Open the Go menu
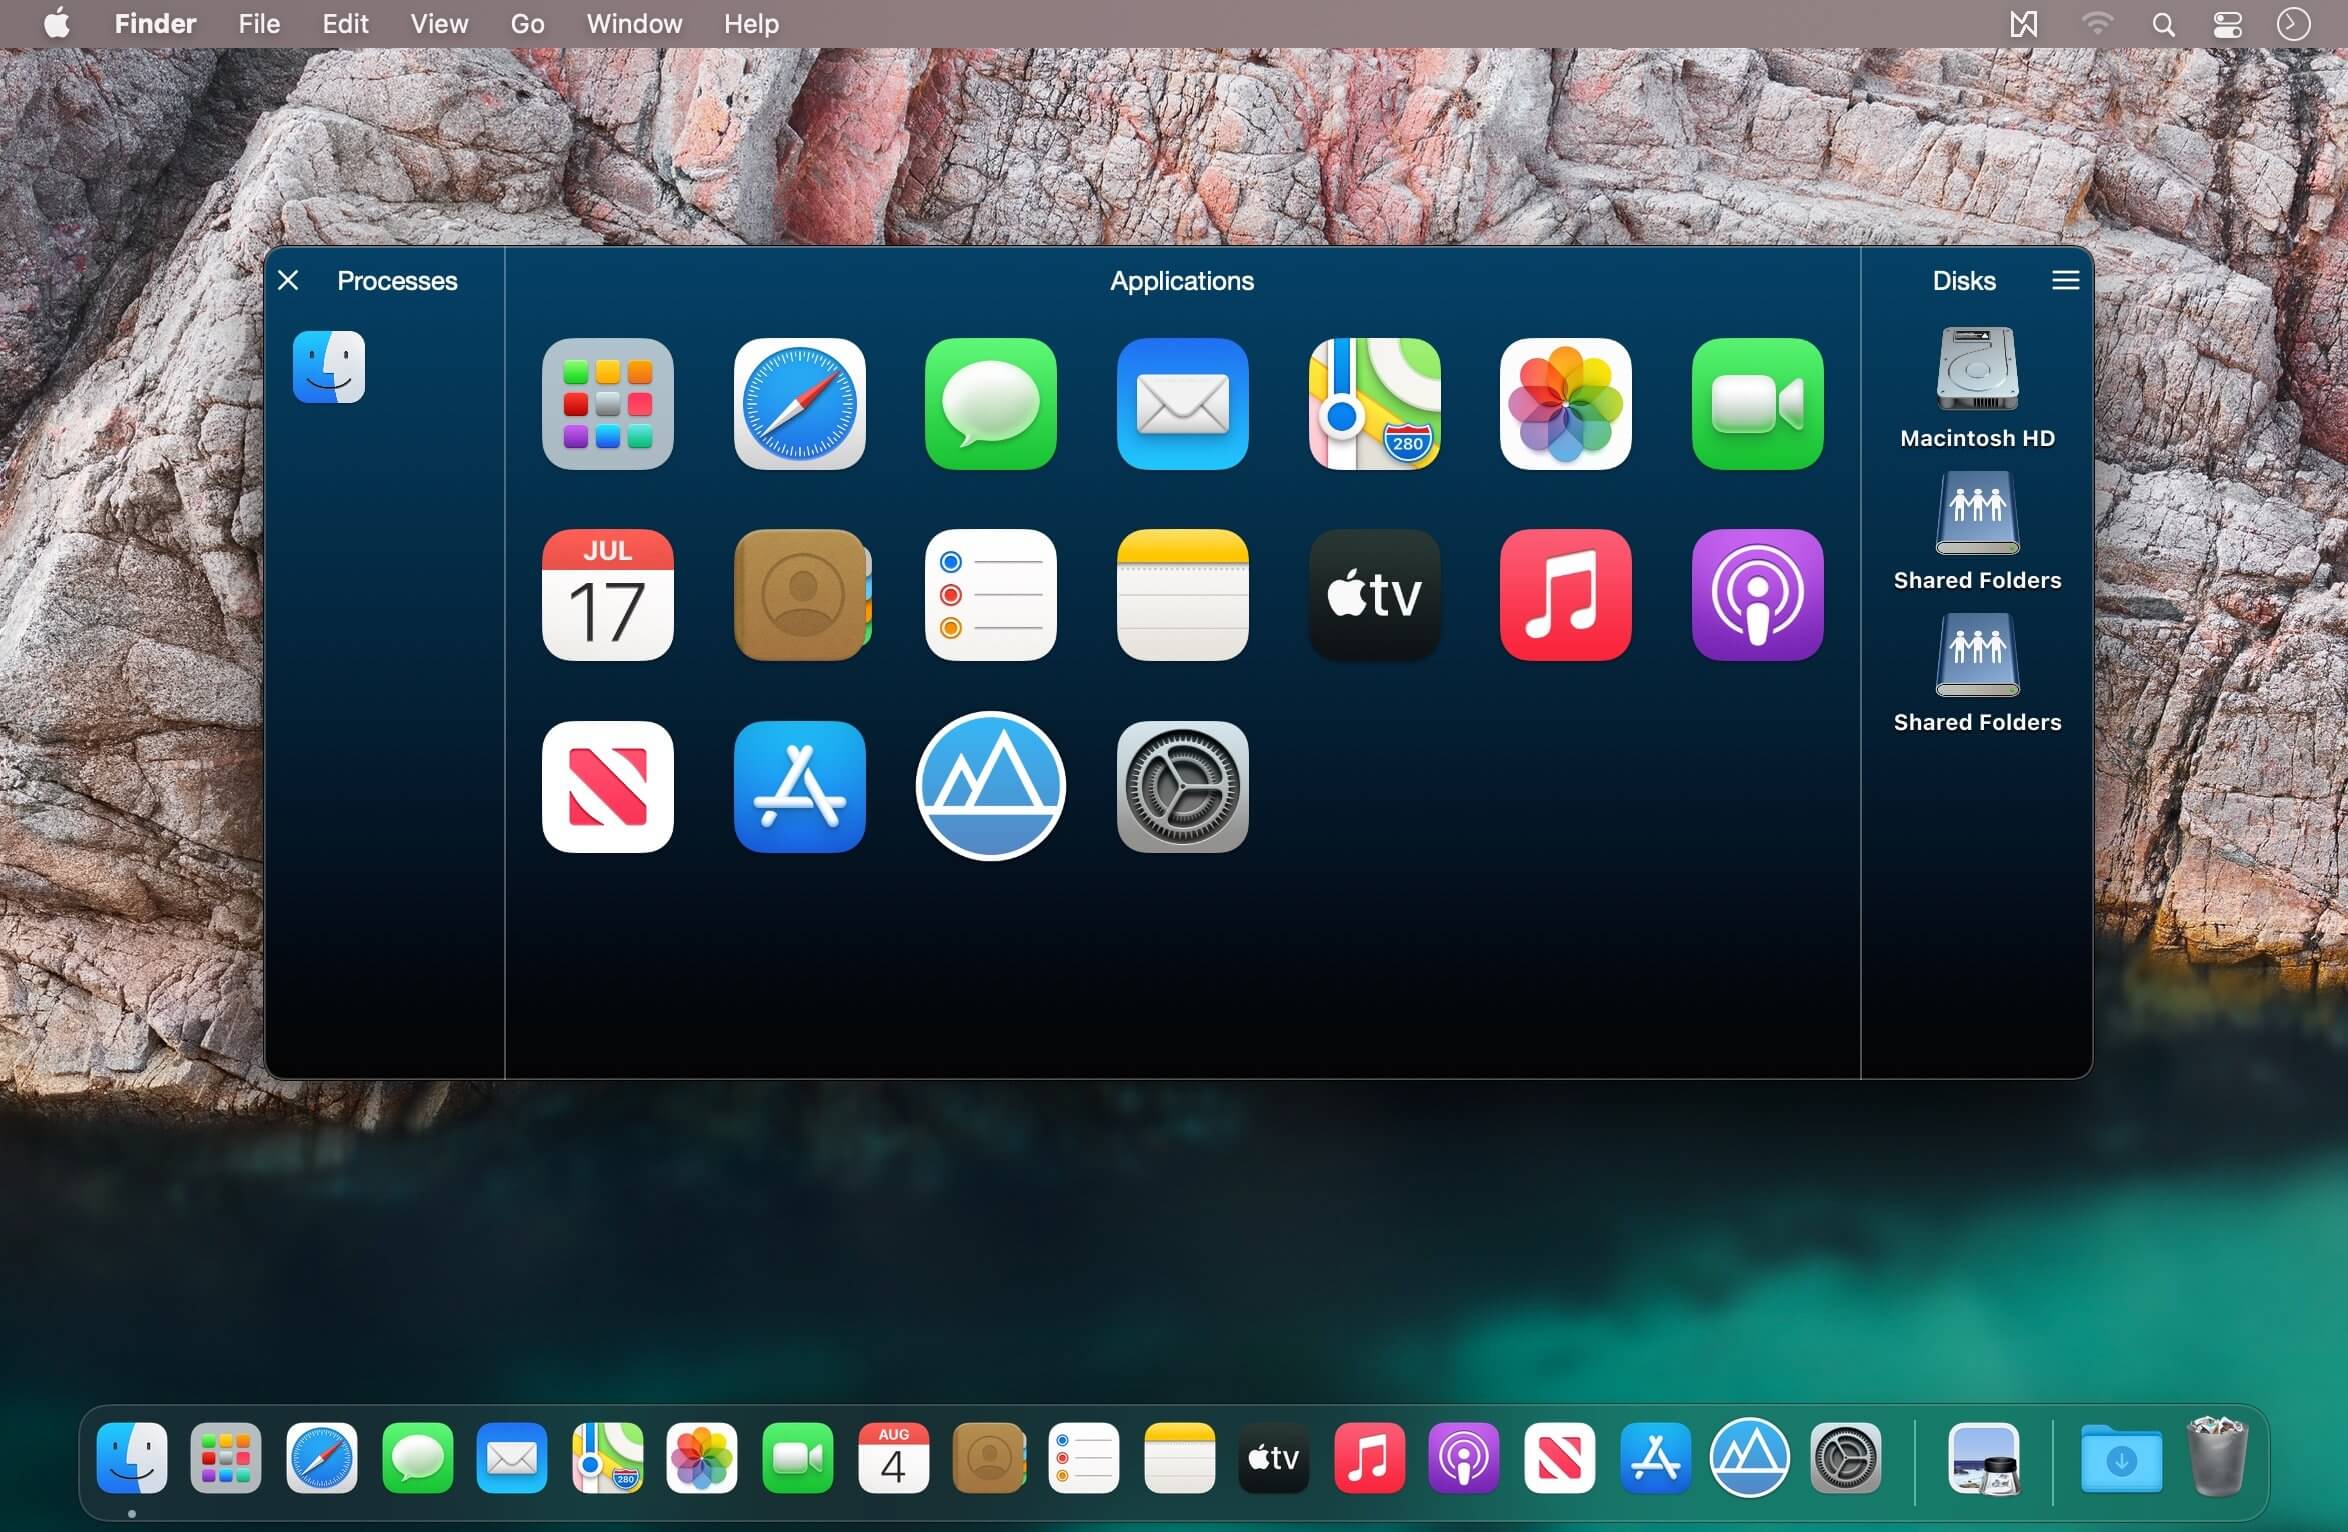The width and height of the screenshot is (2348, 1532). tap(527, 24)
